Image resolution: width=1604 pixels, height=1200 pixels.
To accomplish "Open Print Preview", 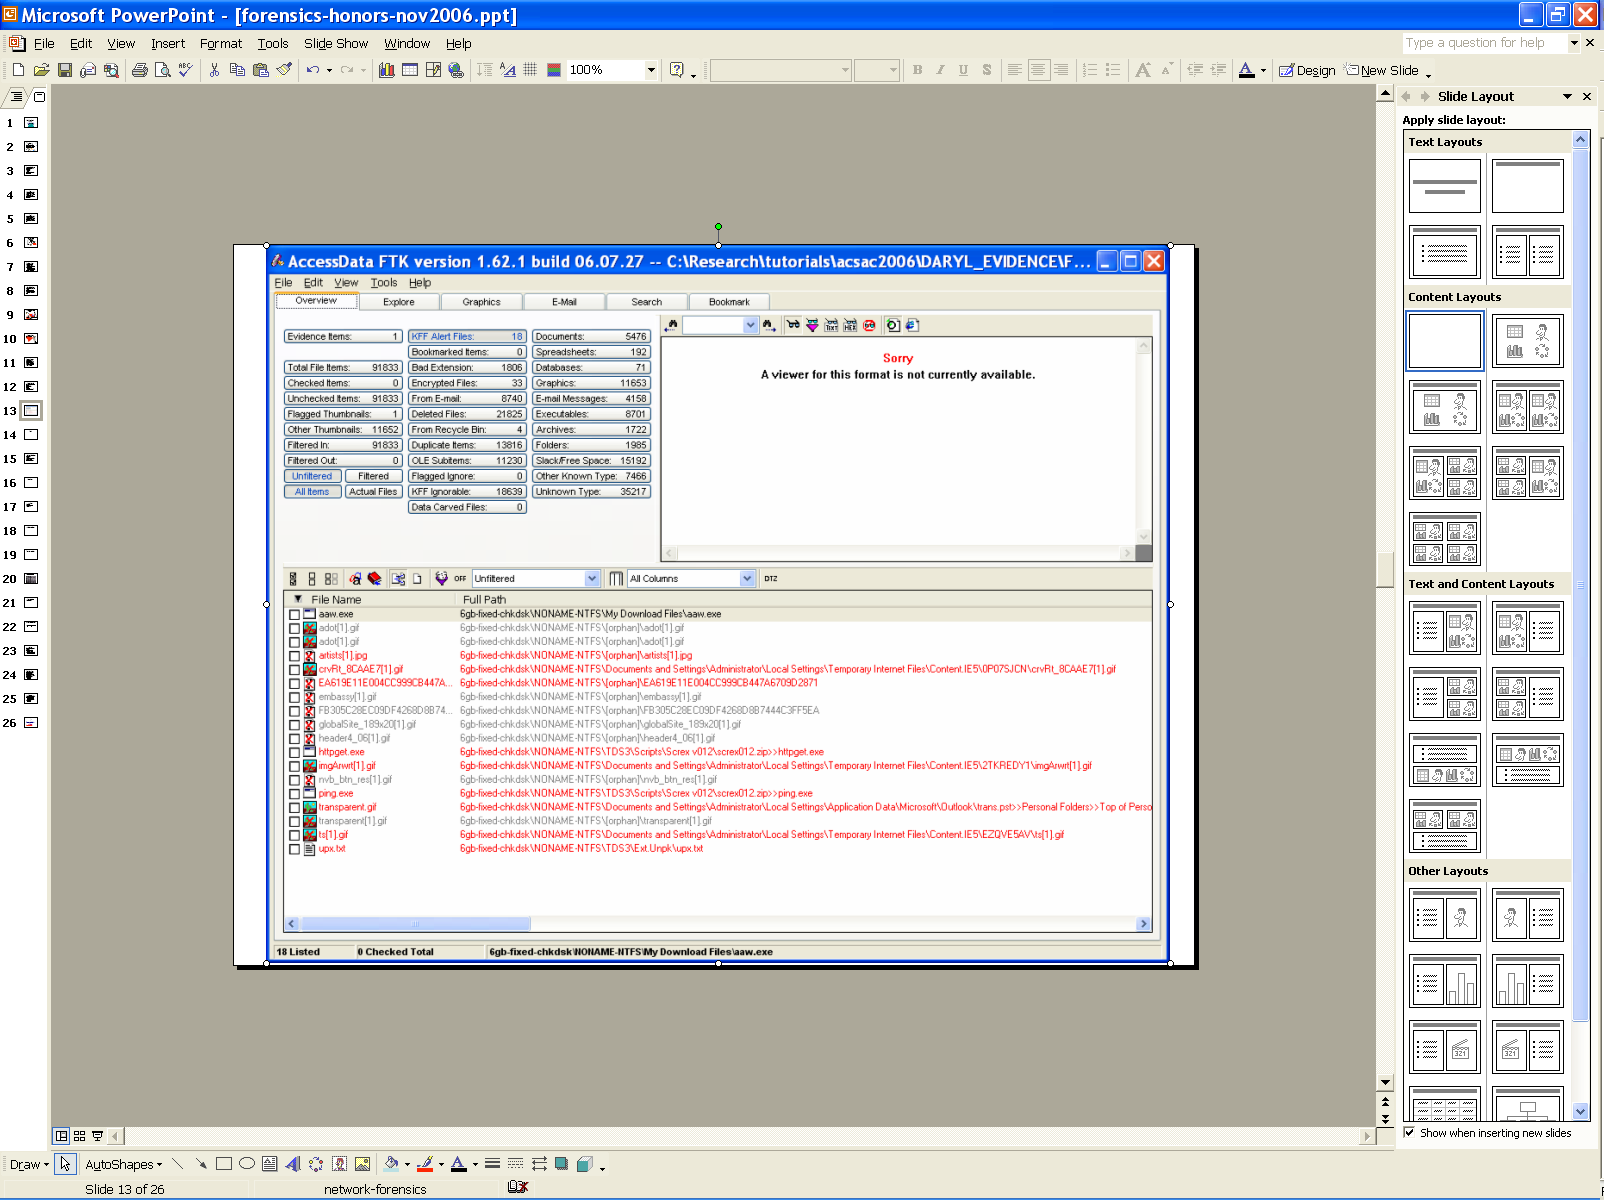I will [x=162, y=70].
